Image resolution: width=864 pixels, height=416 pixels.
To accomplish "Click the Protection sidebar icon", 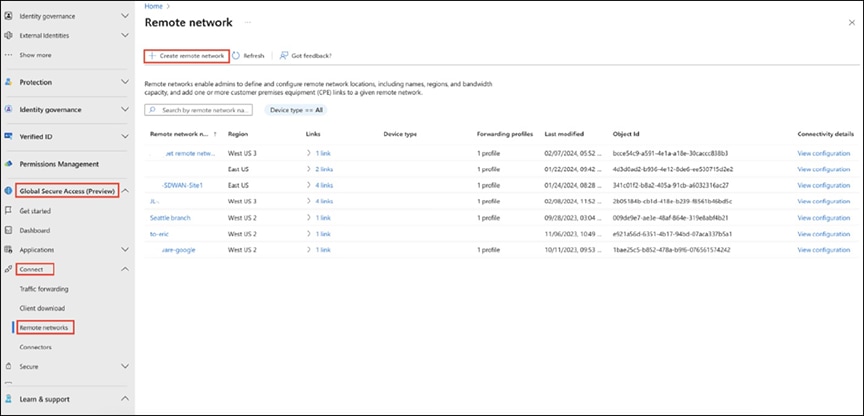I will pos(8,82).
